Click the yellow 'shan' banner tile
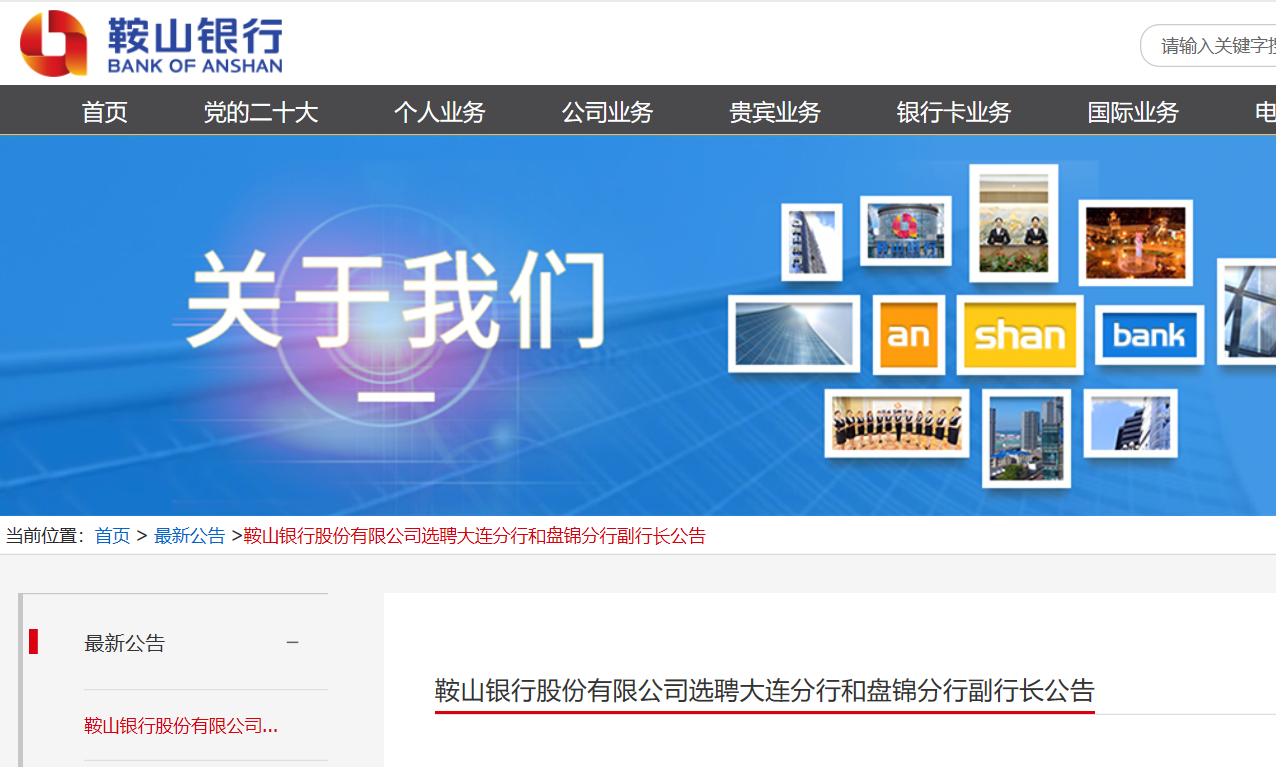1276x767 pixels. point(1019,335)
